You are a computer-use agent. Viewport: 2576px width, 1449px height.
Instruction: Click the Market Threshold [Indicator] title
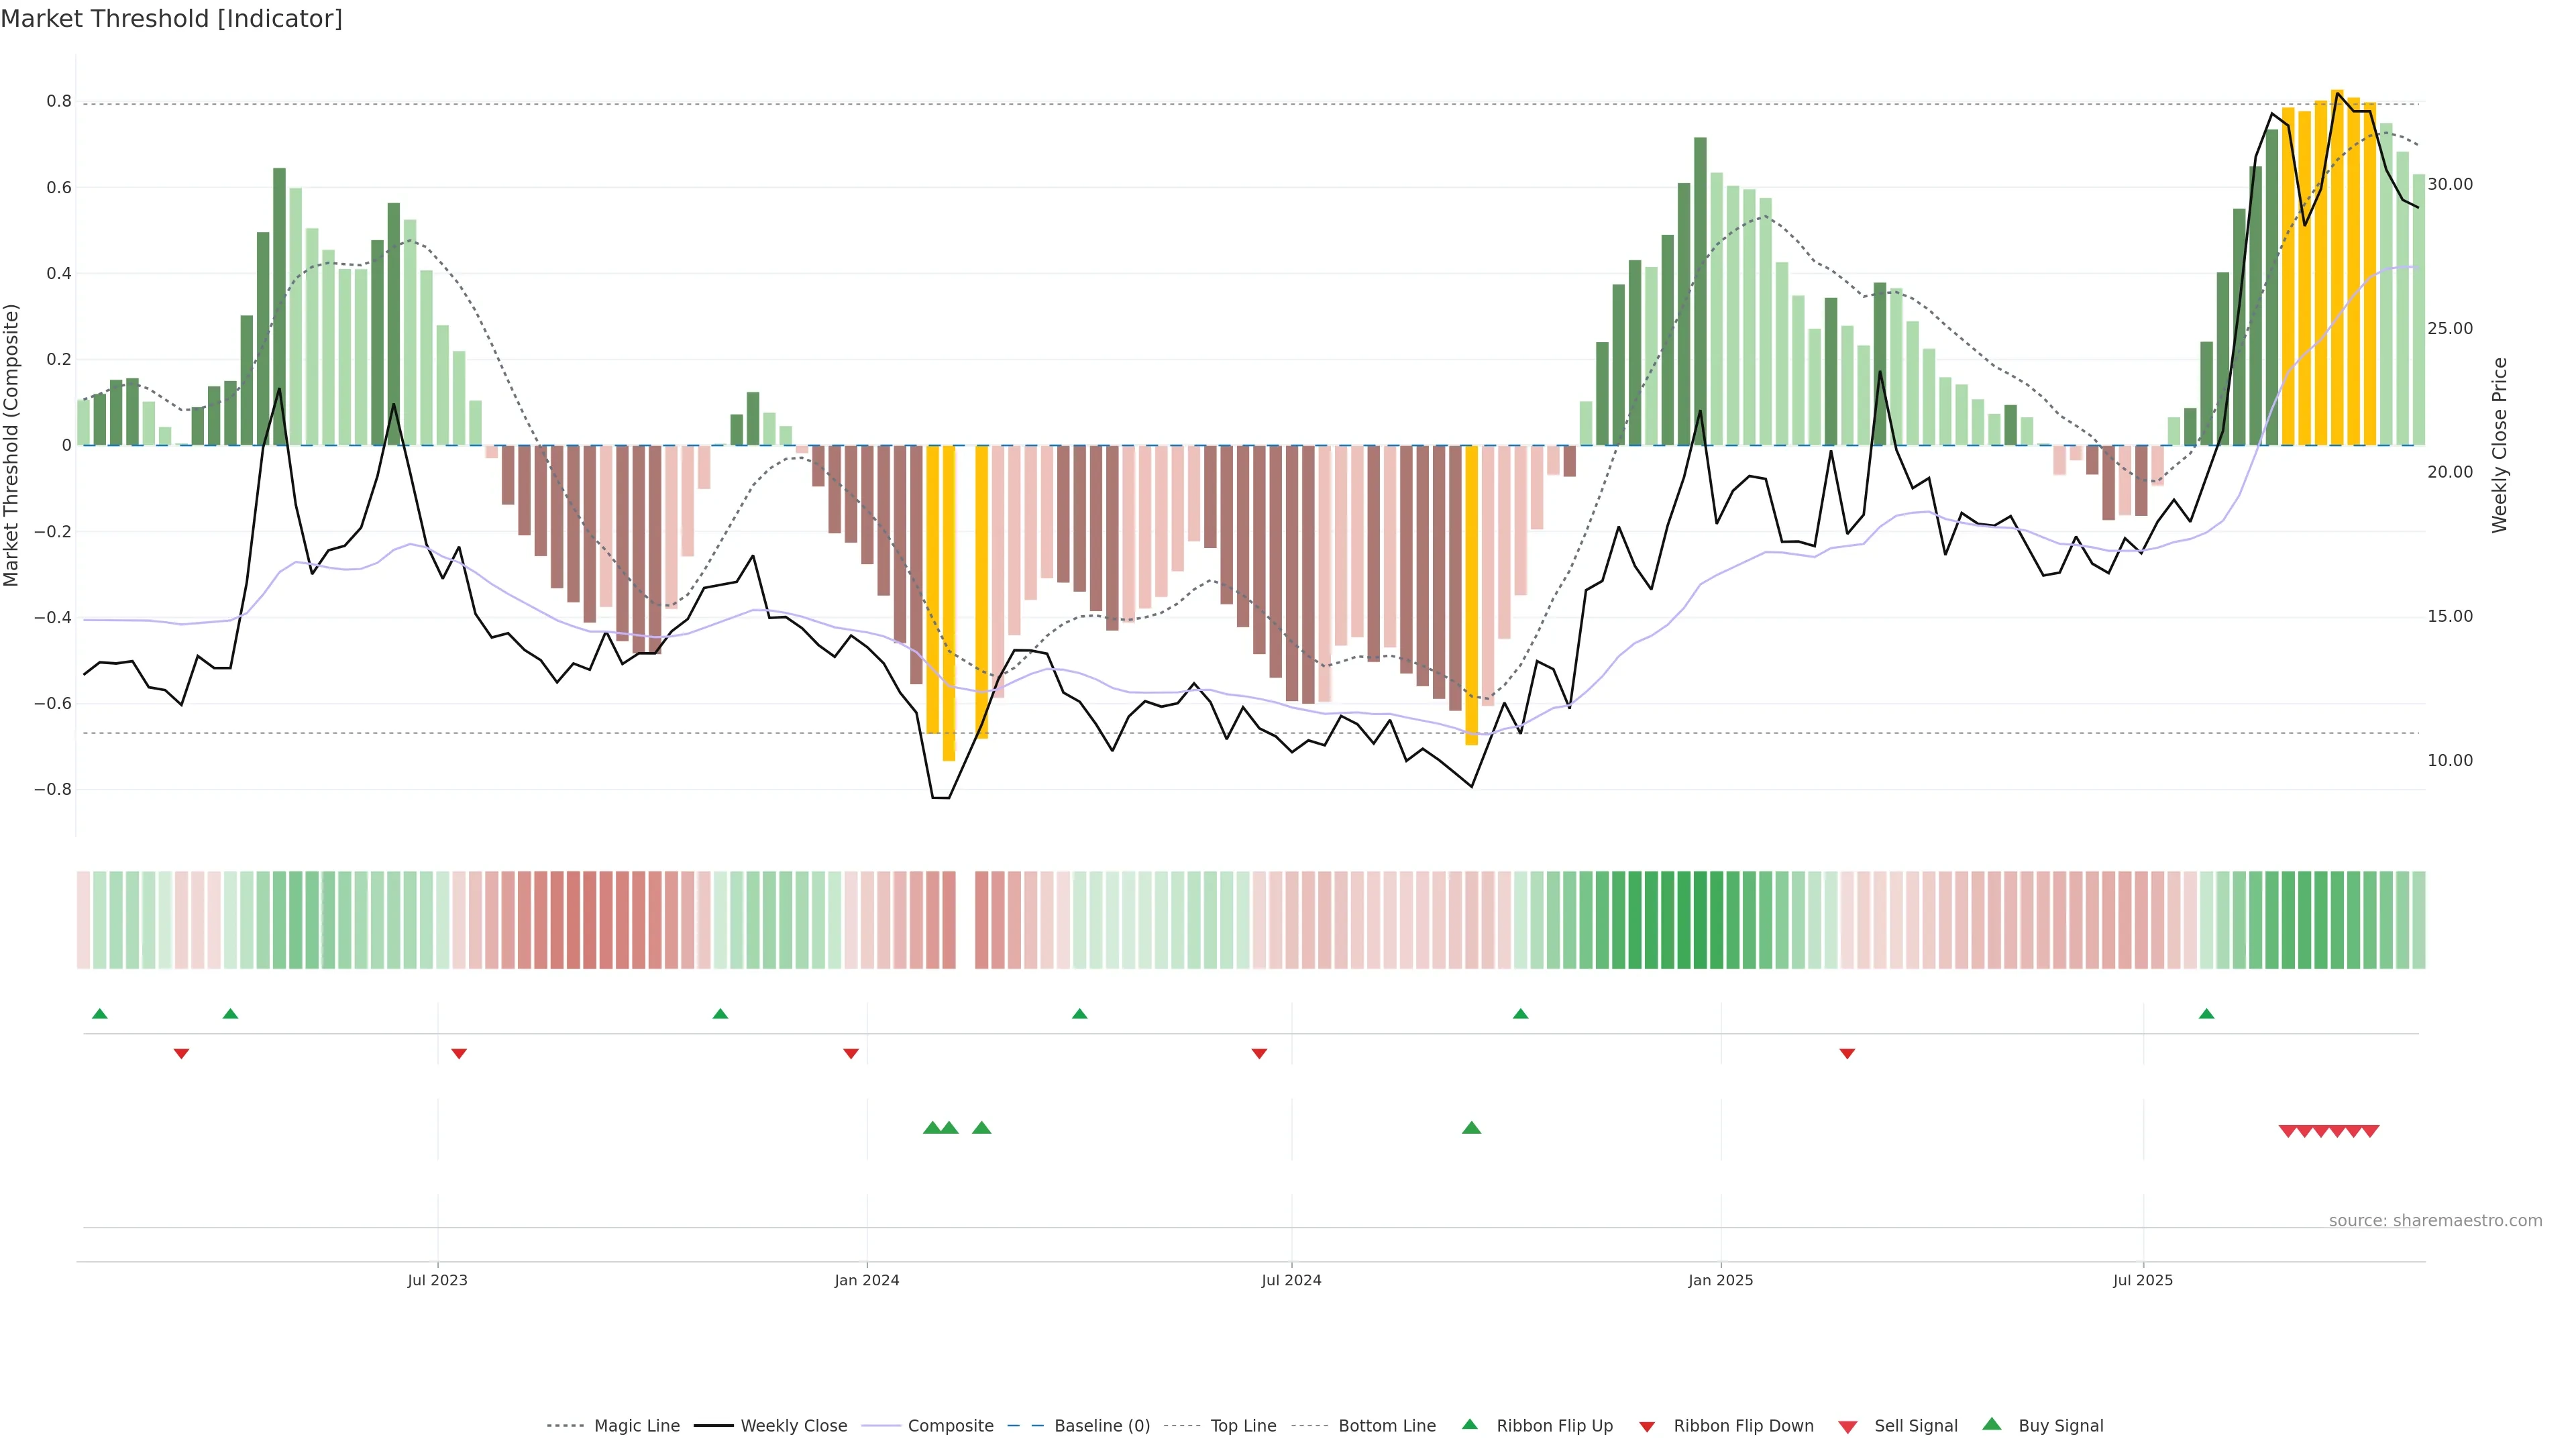tap(171, 19)
